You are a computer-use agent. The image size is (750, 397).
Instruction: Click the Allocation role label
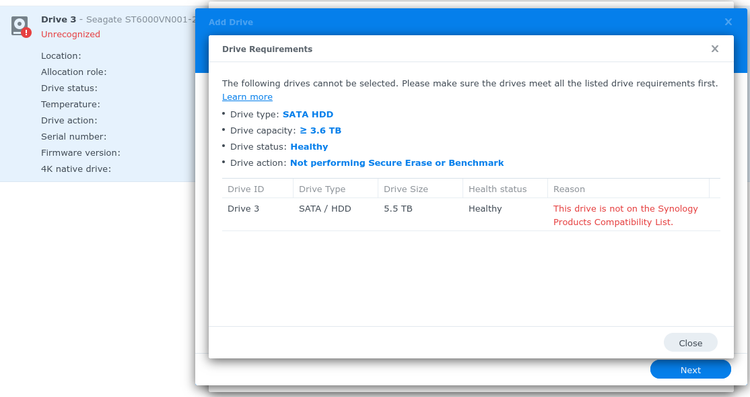pos(74,72)
